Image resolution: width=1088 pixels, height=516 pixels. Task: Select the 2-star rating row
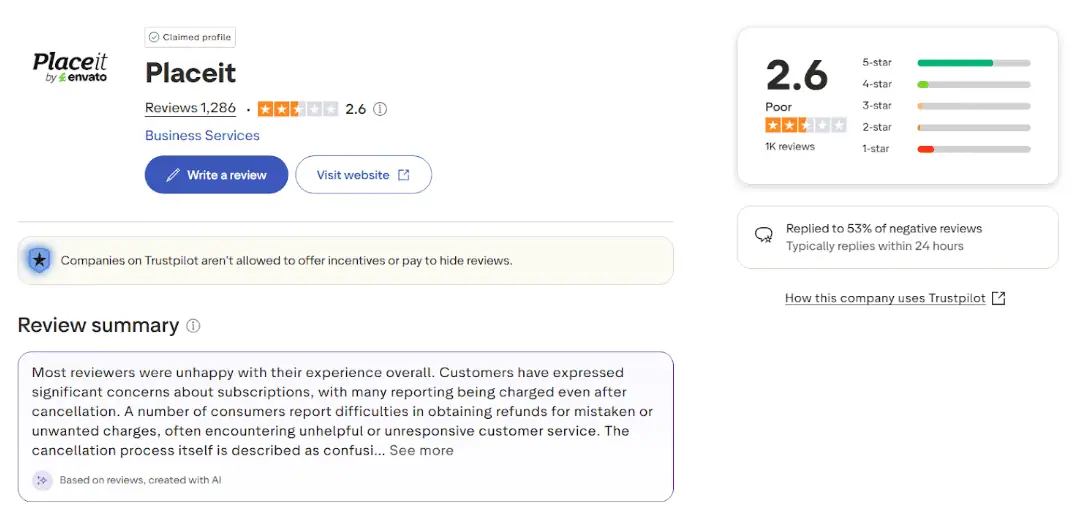pos(945,128)
